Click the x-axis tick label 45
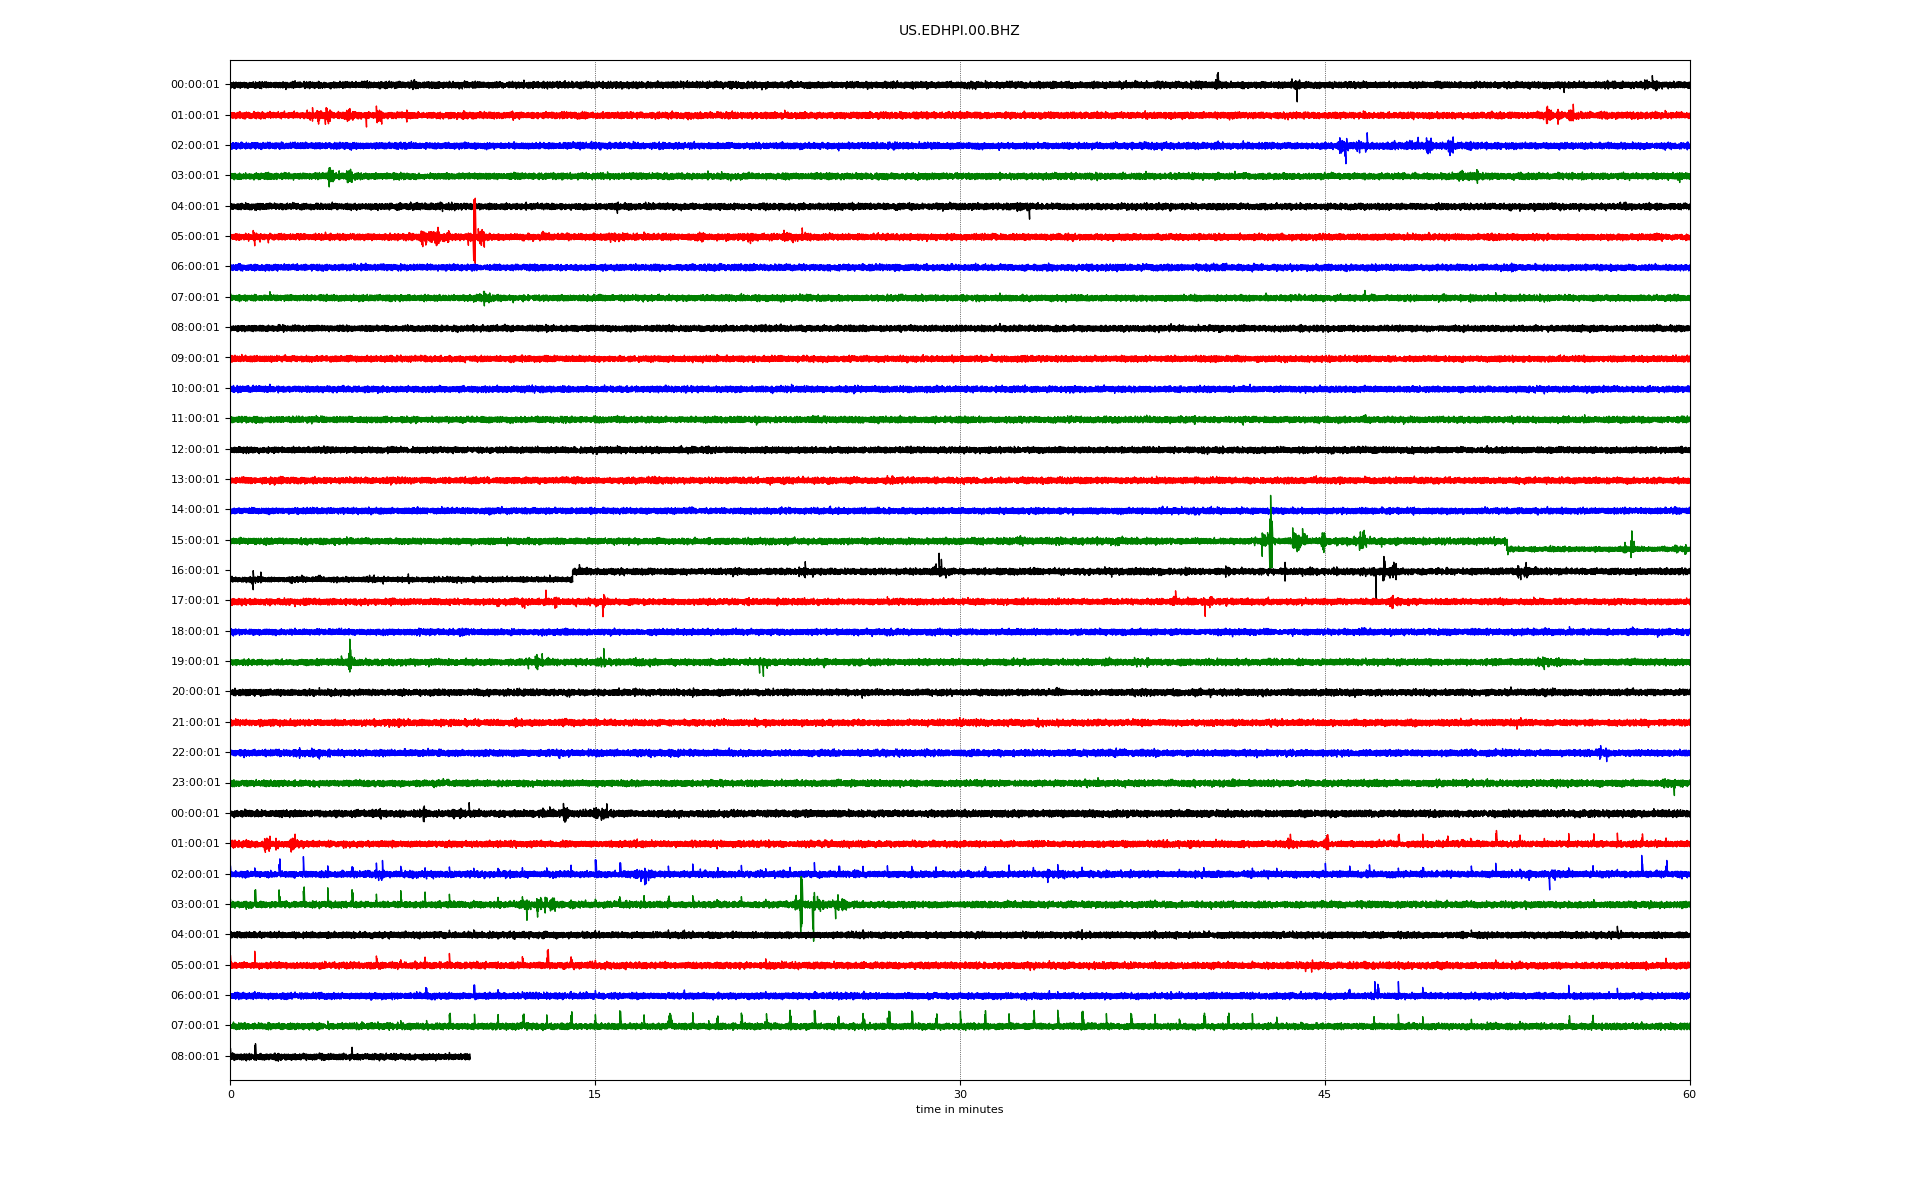The width and height of the screenshot is (1920, 1200). [x=1325, y=1095]
